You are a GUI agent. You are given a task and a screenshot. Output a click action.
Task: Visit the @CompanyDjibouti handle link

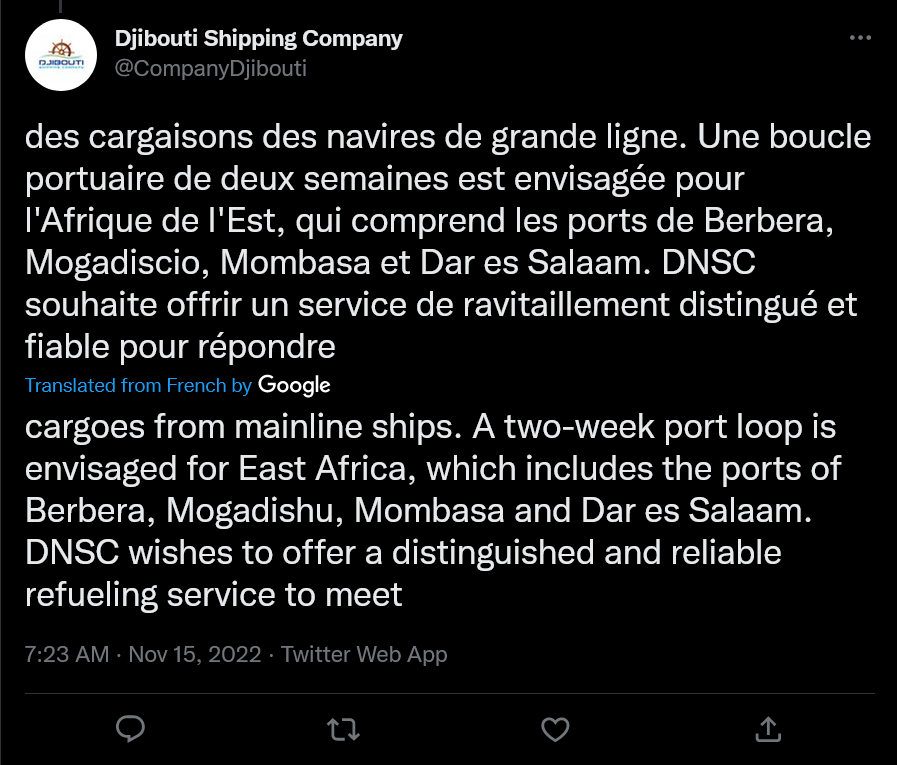tap(211, 68)
